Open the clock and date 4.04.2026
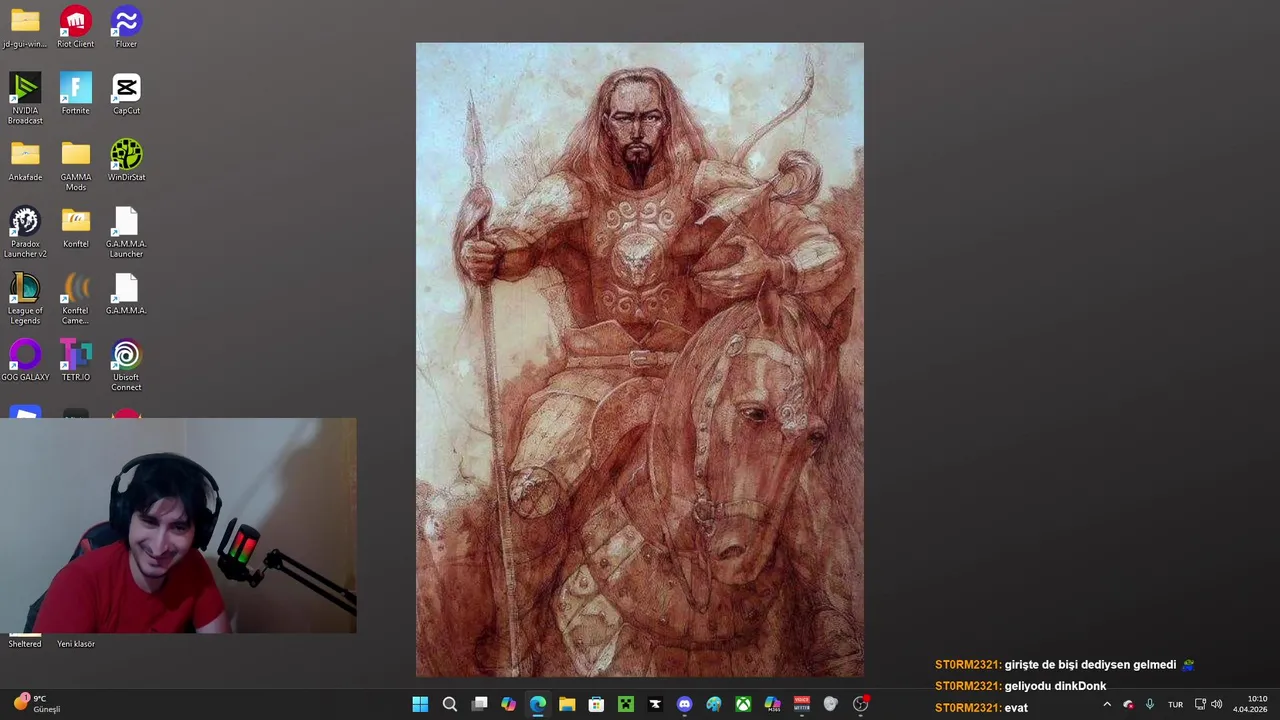Image resolution: width=1280 pixels, height=720 pixels. pos(1250,704)
